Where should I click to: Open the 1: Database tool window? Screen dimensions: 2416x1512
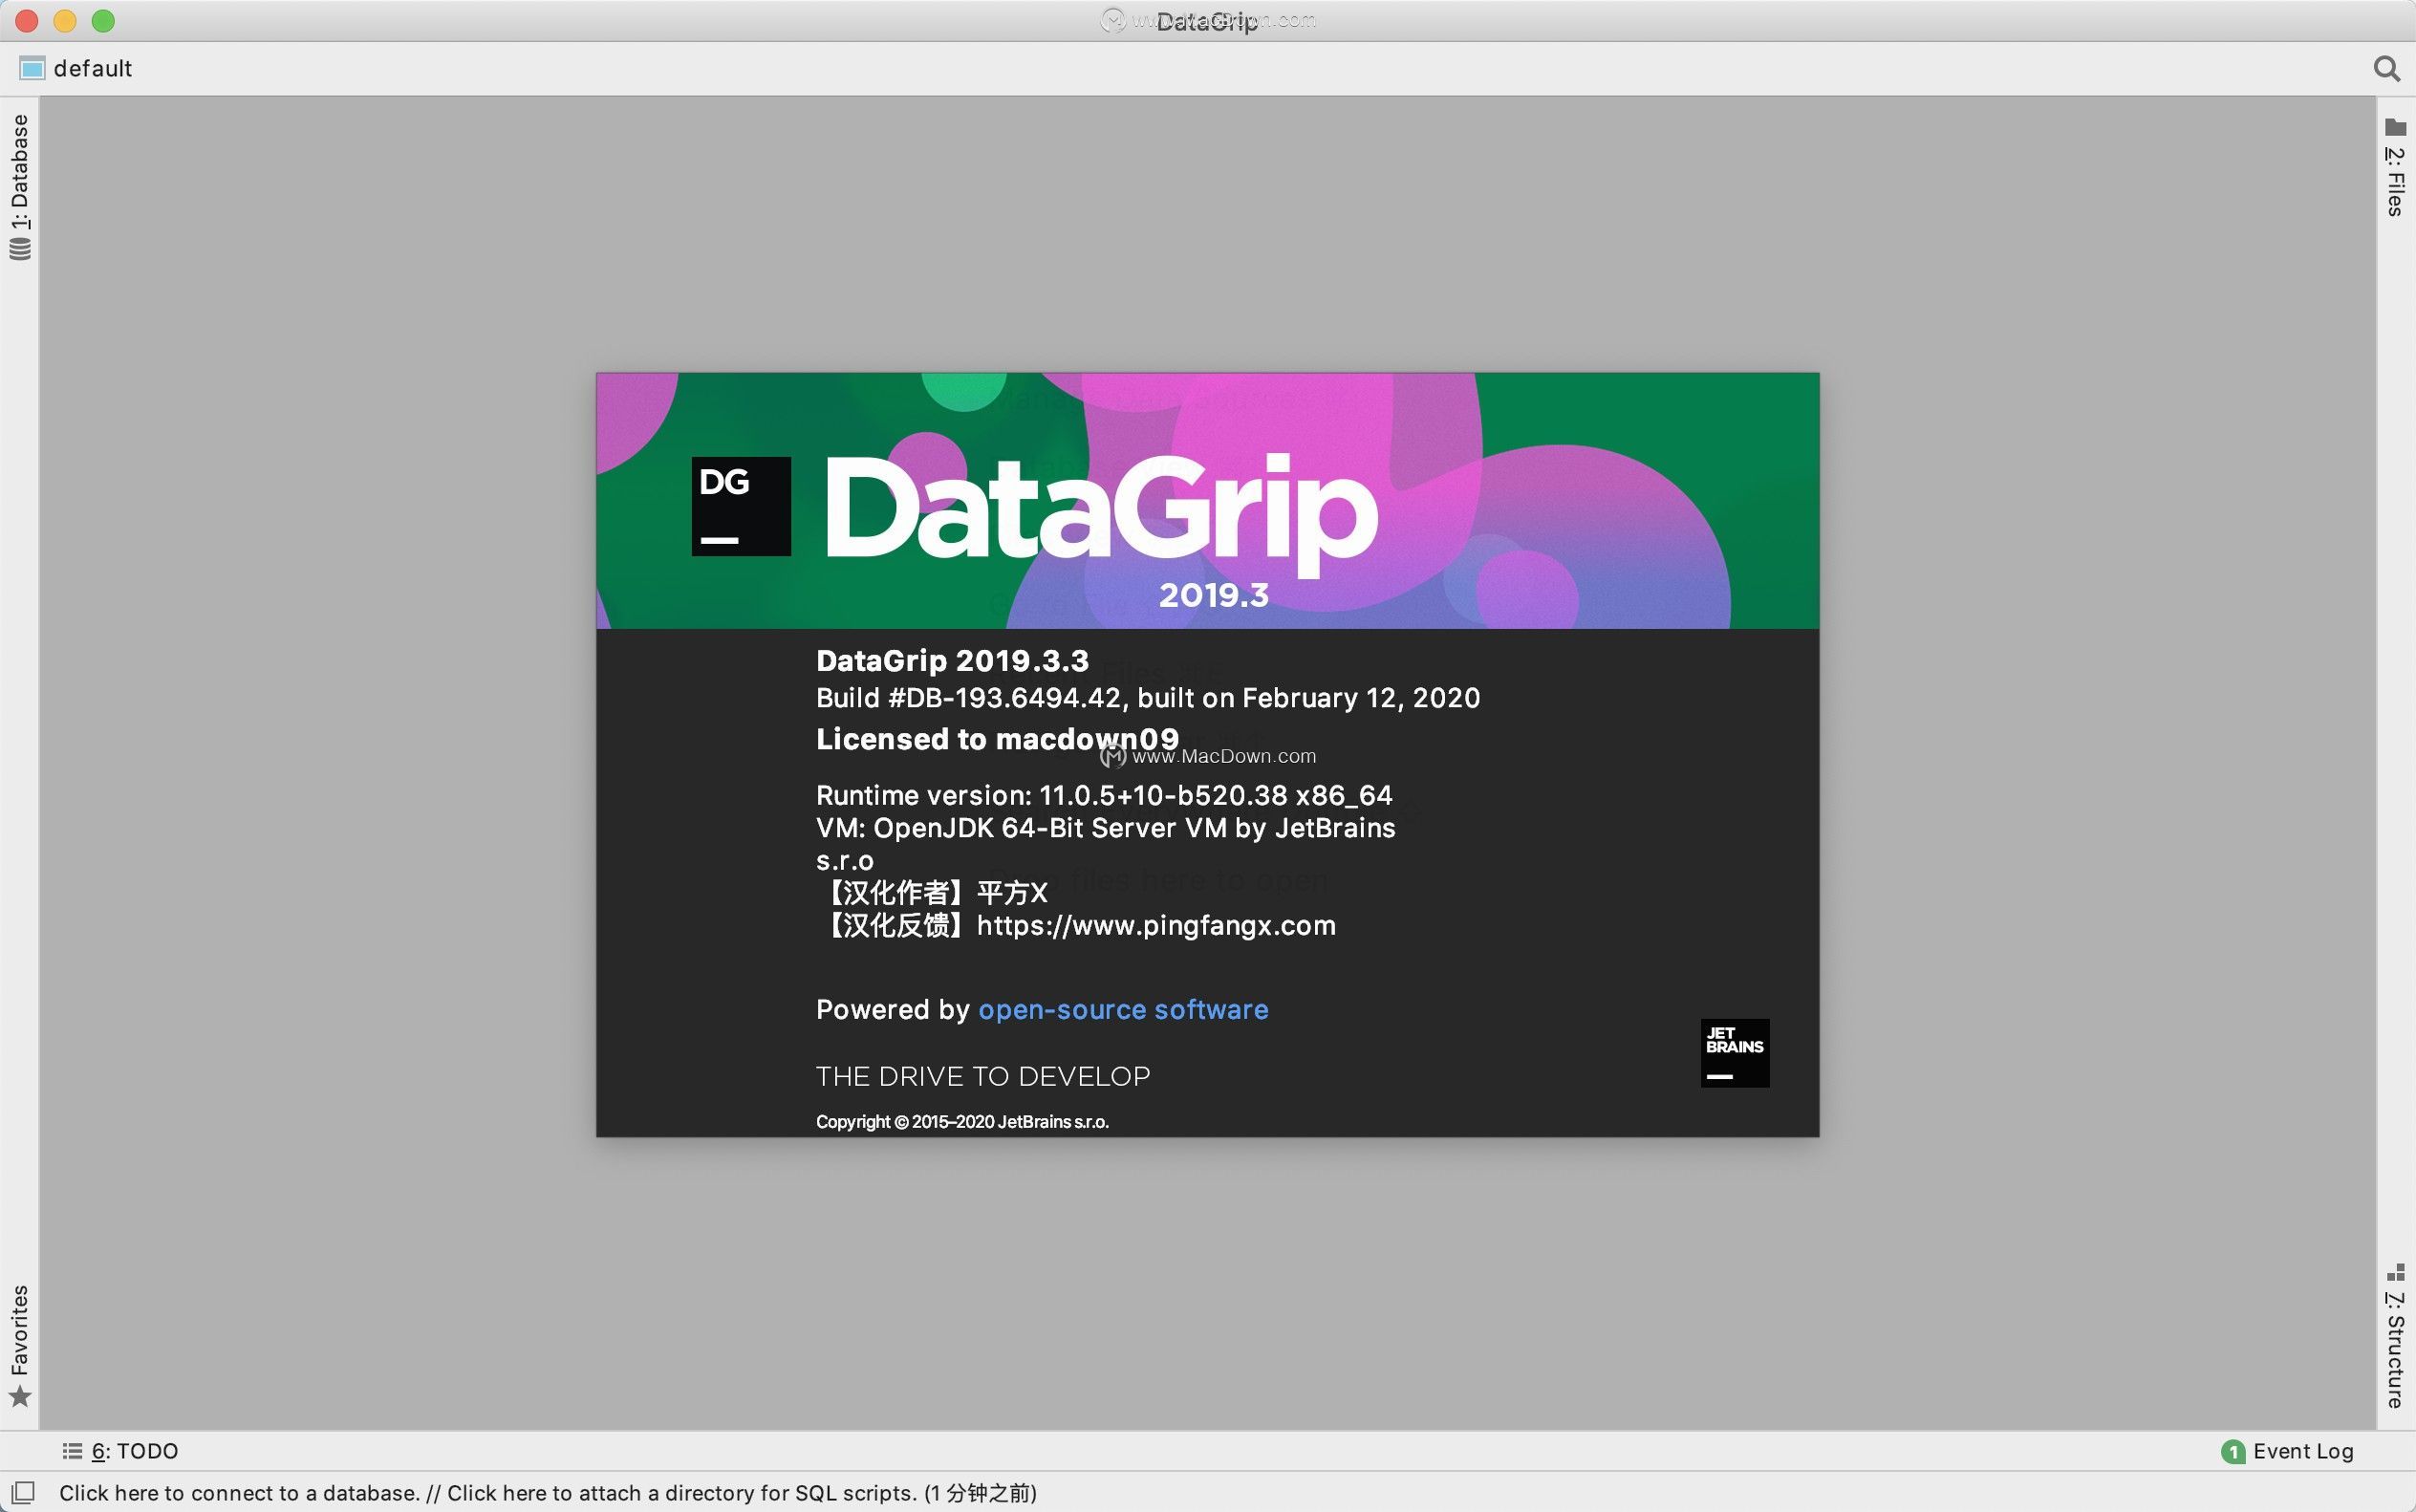click(x=20, y=187)
